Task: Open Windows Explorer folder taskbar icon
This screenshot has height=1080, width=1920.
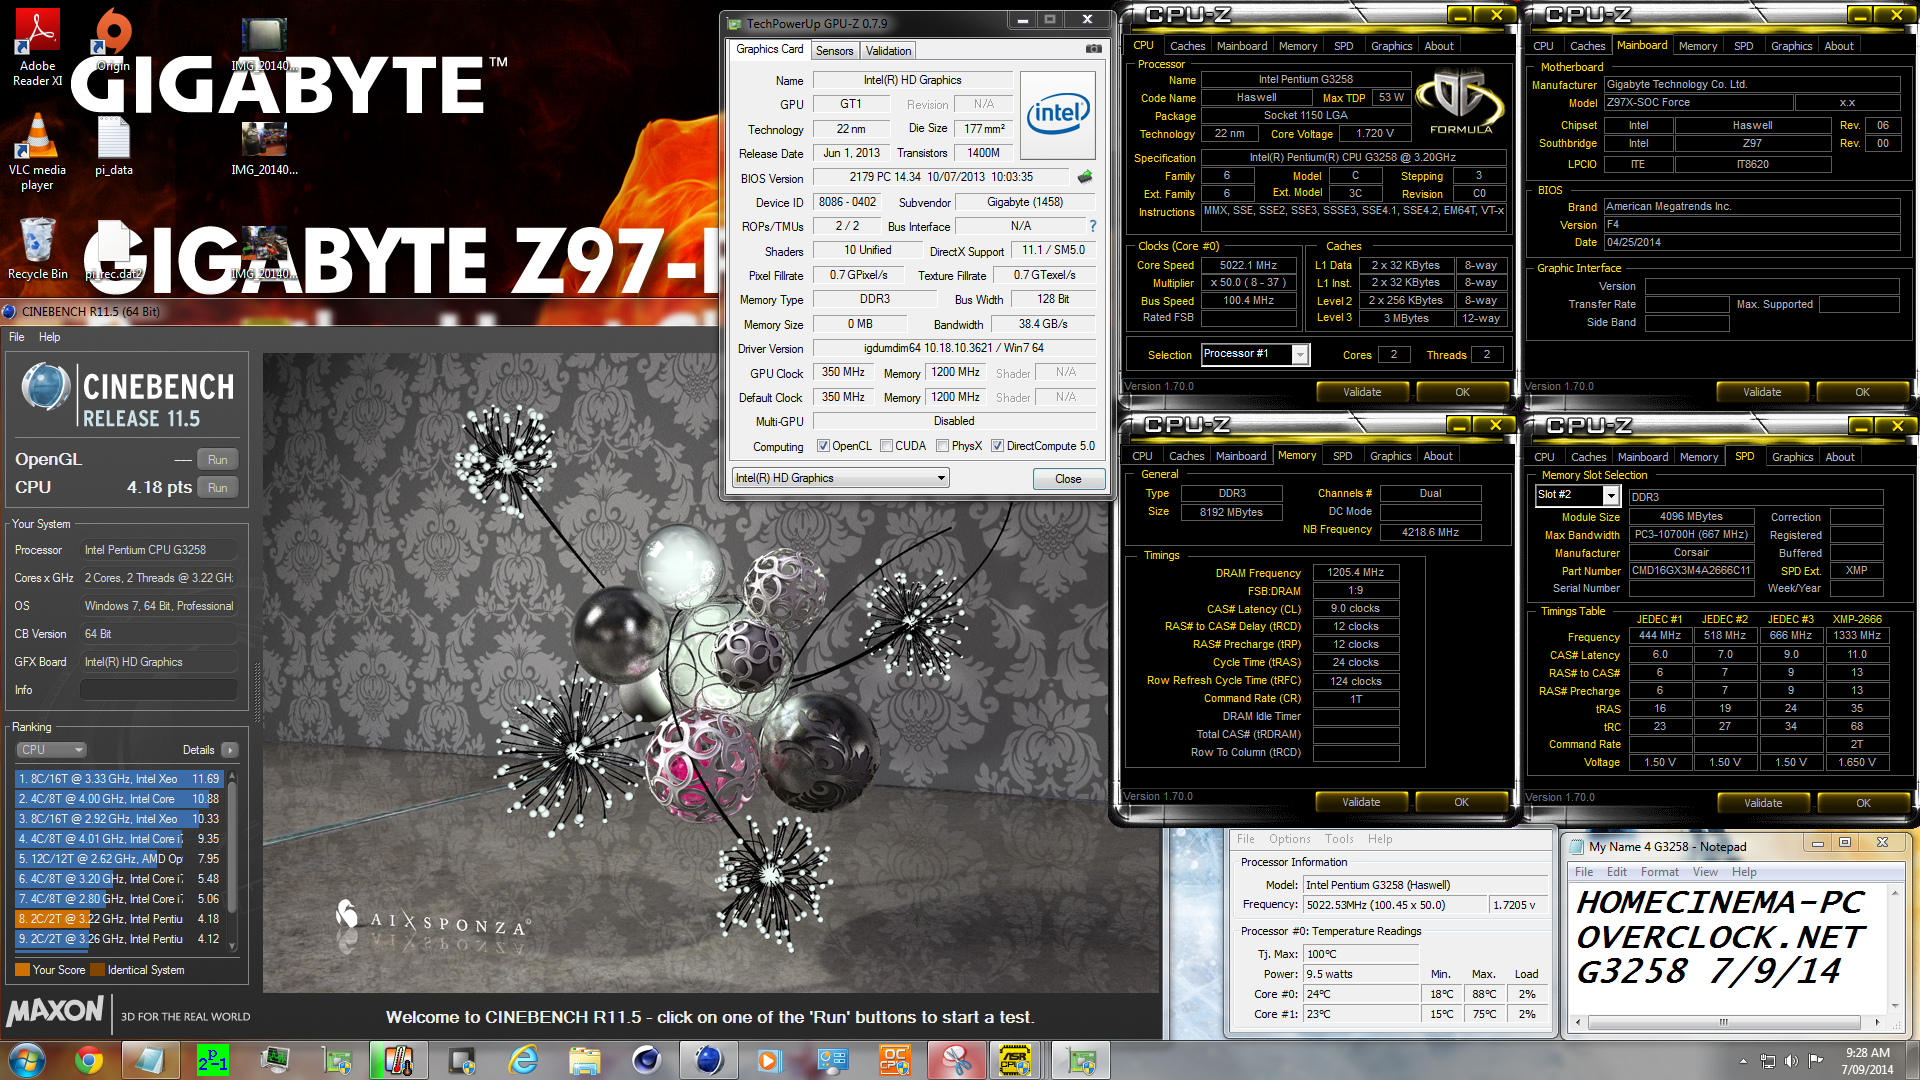Action: click(x=584, y=1060)
